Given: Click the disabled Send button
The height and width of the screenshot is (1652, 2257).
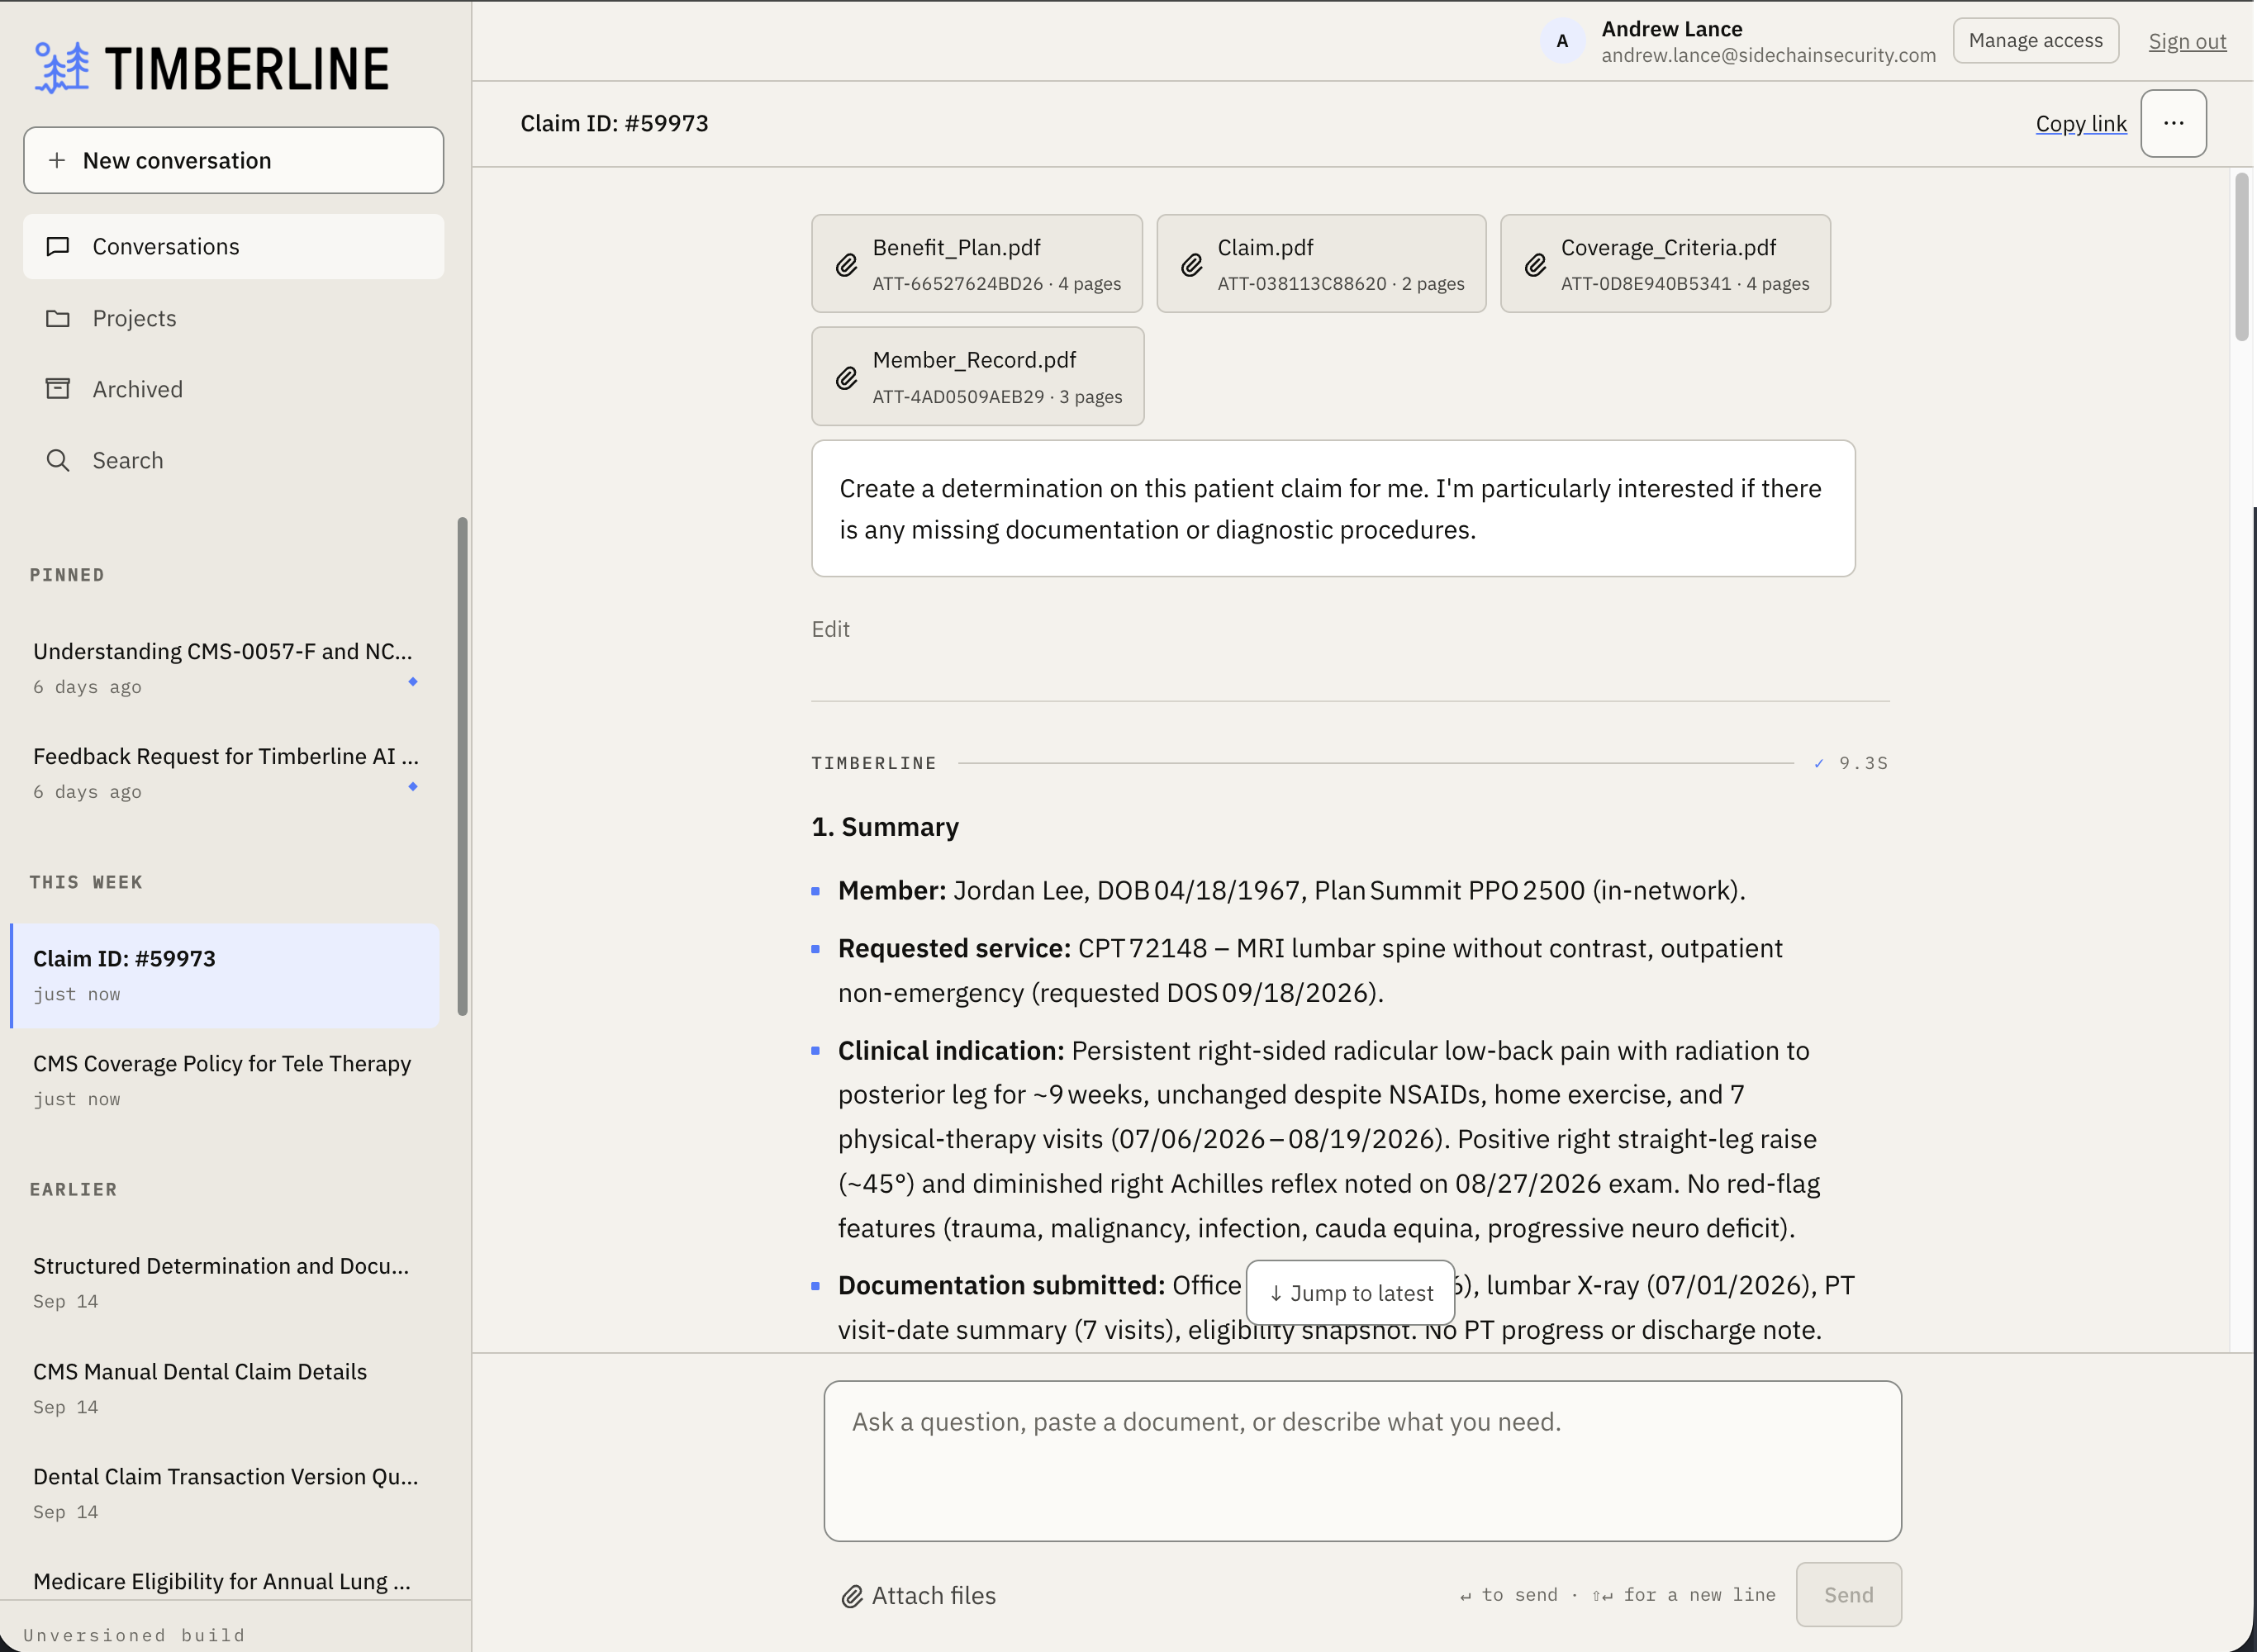Looking at the screenshot, I should click(x=1848, y=1595).
